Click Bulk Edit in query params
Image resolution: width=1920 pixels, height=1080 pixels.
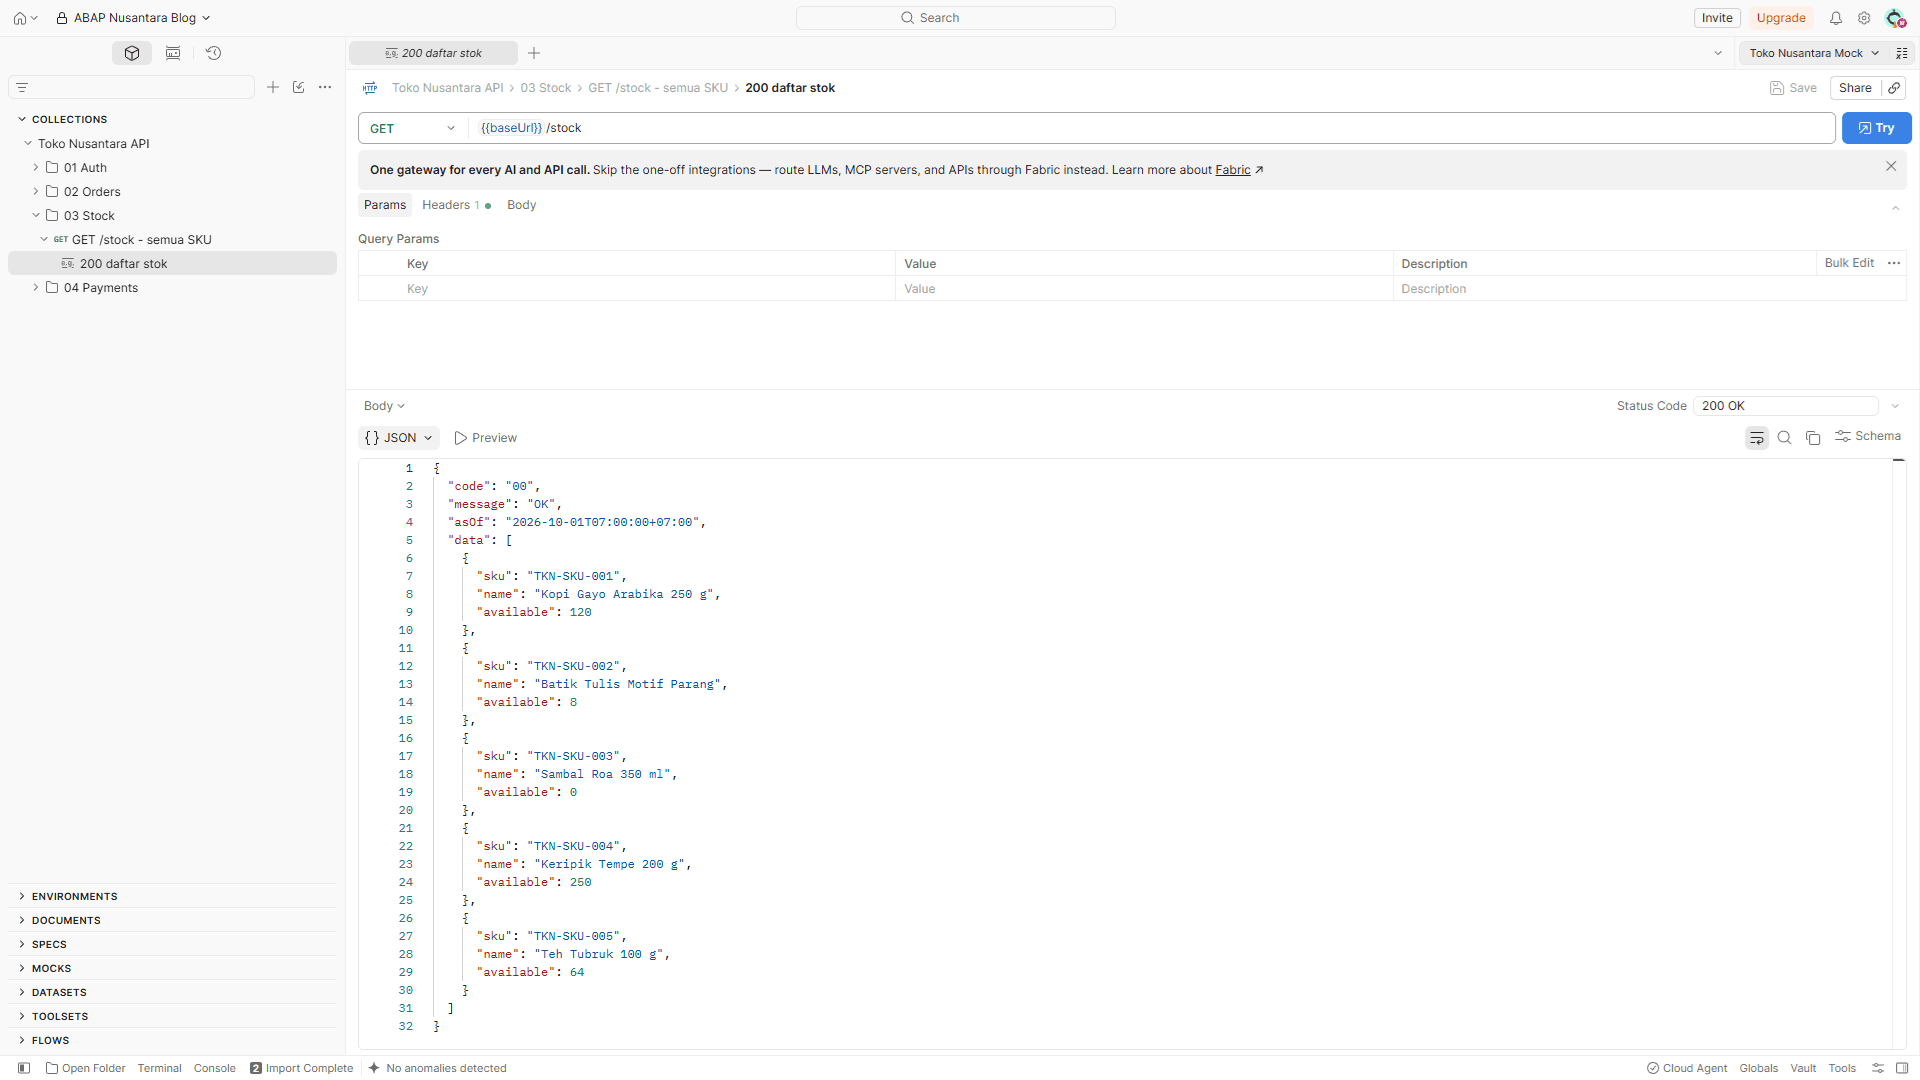tap(1849, 263)
